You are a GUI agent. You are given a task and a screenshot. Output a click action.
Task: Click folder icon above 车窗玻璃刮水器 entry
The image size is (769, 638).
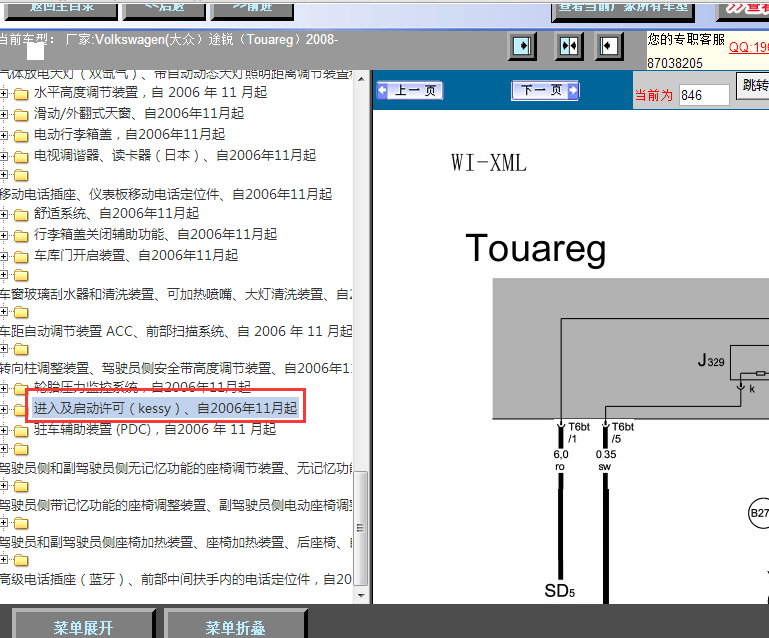point(21,275)
